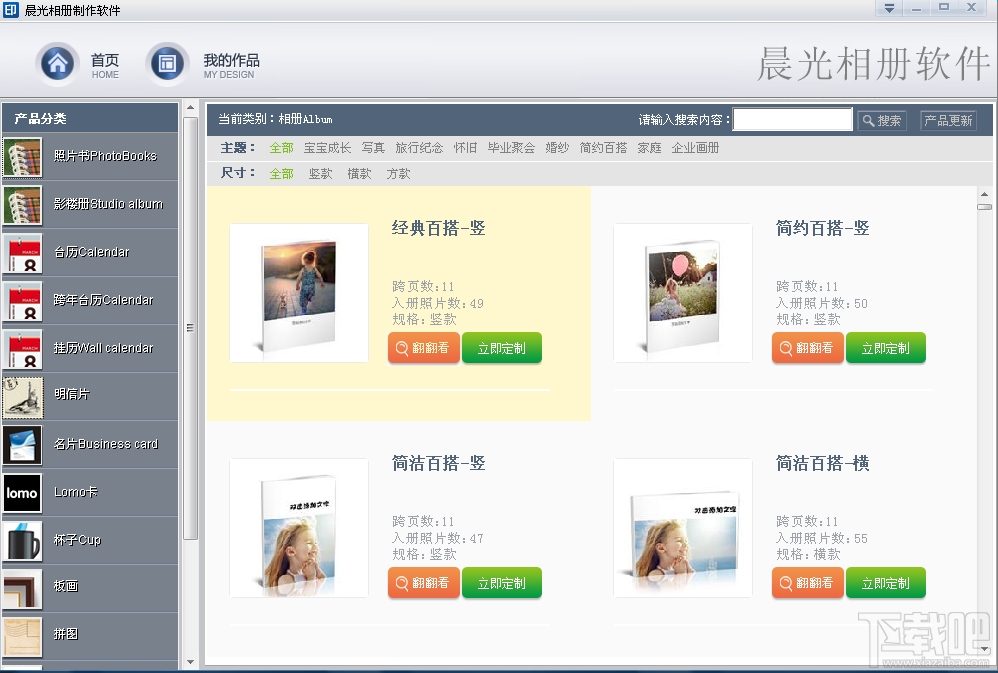This screenshot has width=998, height=673.
Task: Select the Lomo卡 category icon
Action: (x=22, y=493)
